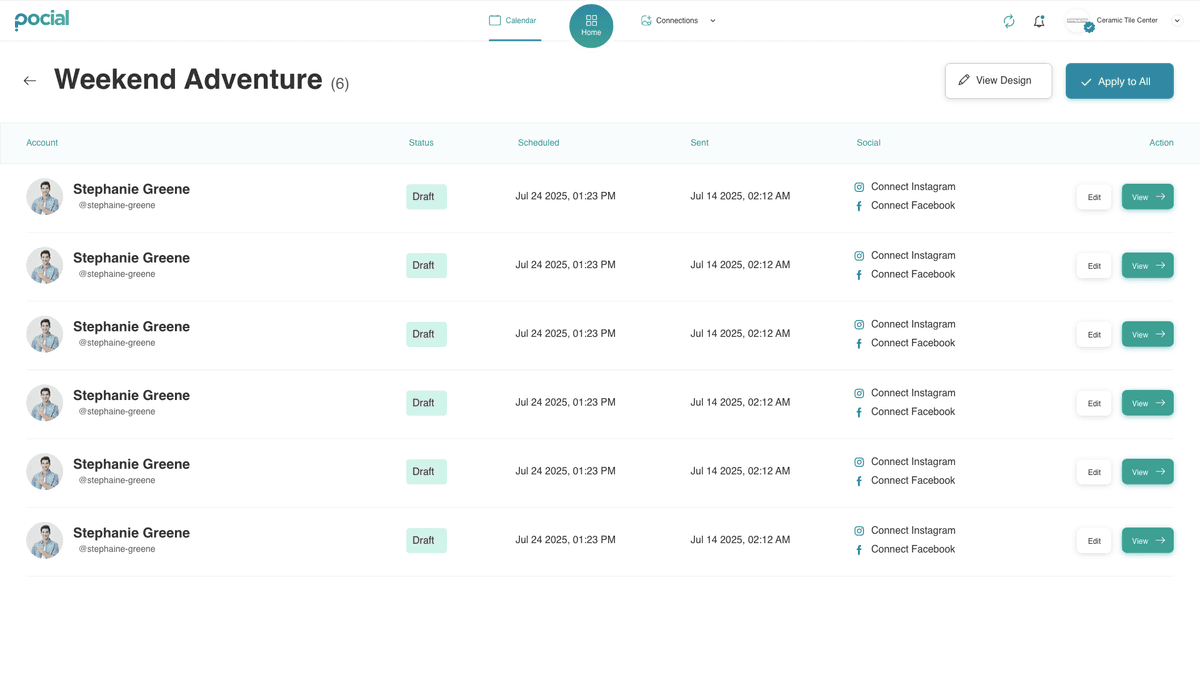Click the Ceramic Tile Center account logo
1200x675 pixels.
(x=1078, y=21)
